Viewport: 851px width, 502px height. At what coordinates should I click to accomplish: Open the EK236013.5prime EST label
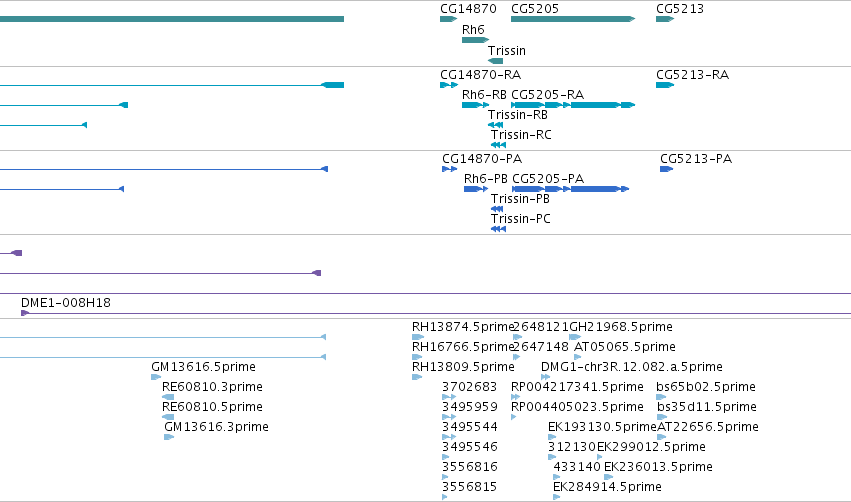[x=658, y=467]
